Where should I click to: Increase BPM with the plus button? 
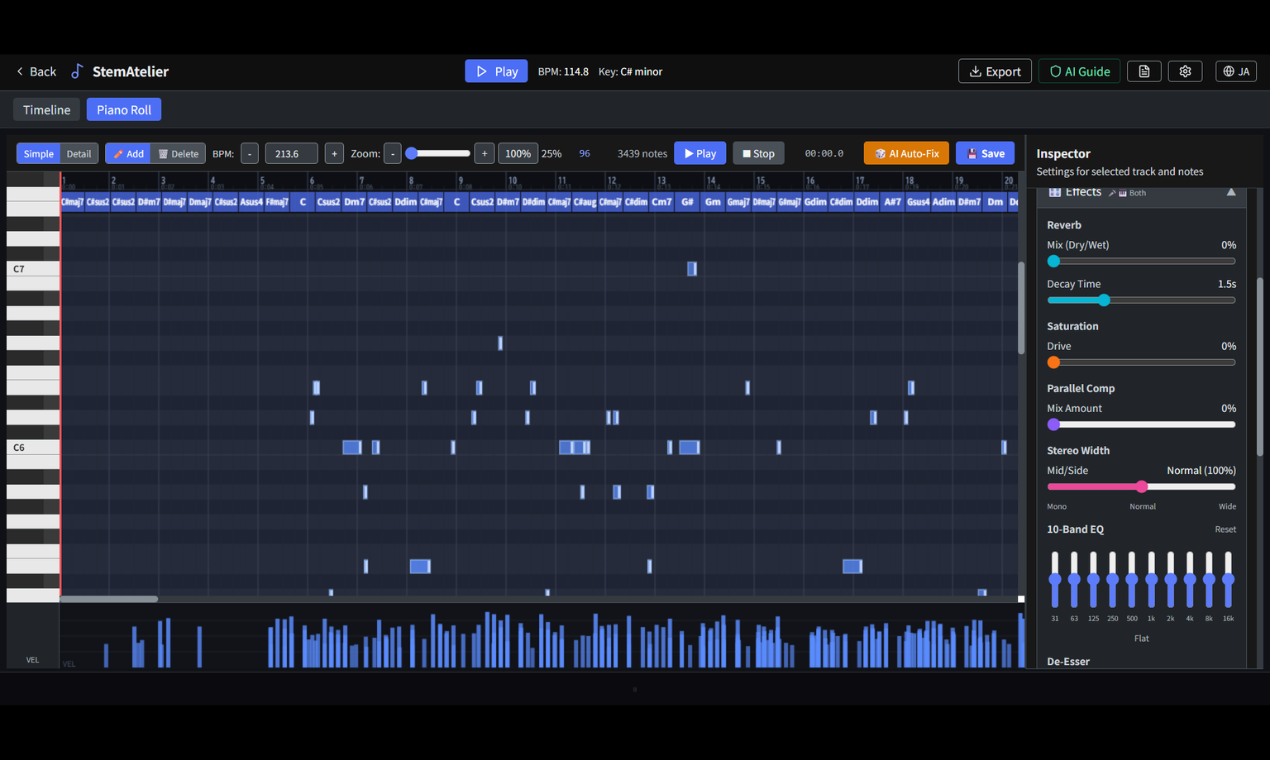334,154
